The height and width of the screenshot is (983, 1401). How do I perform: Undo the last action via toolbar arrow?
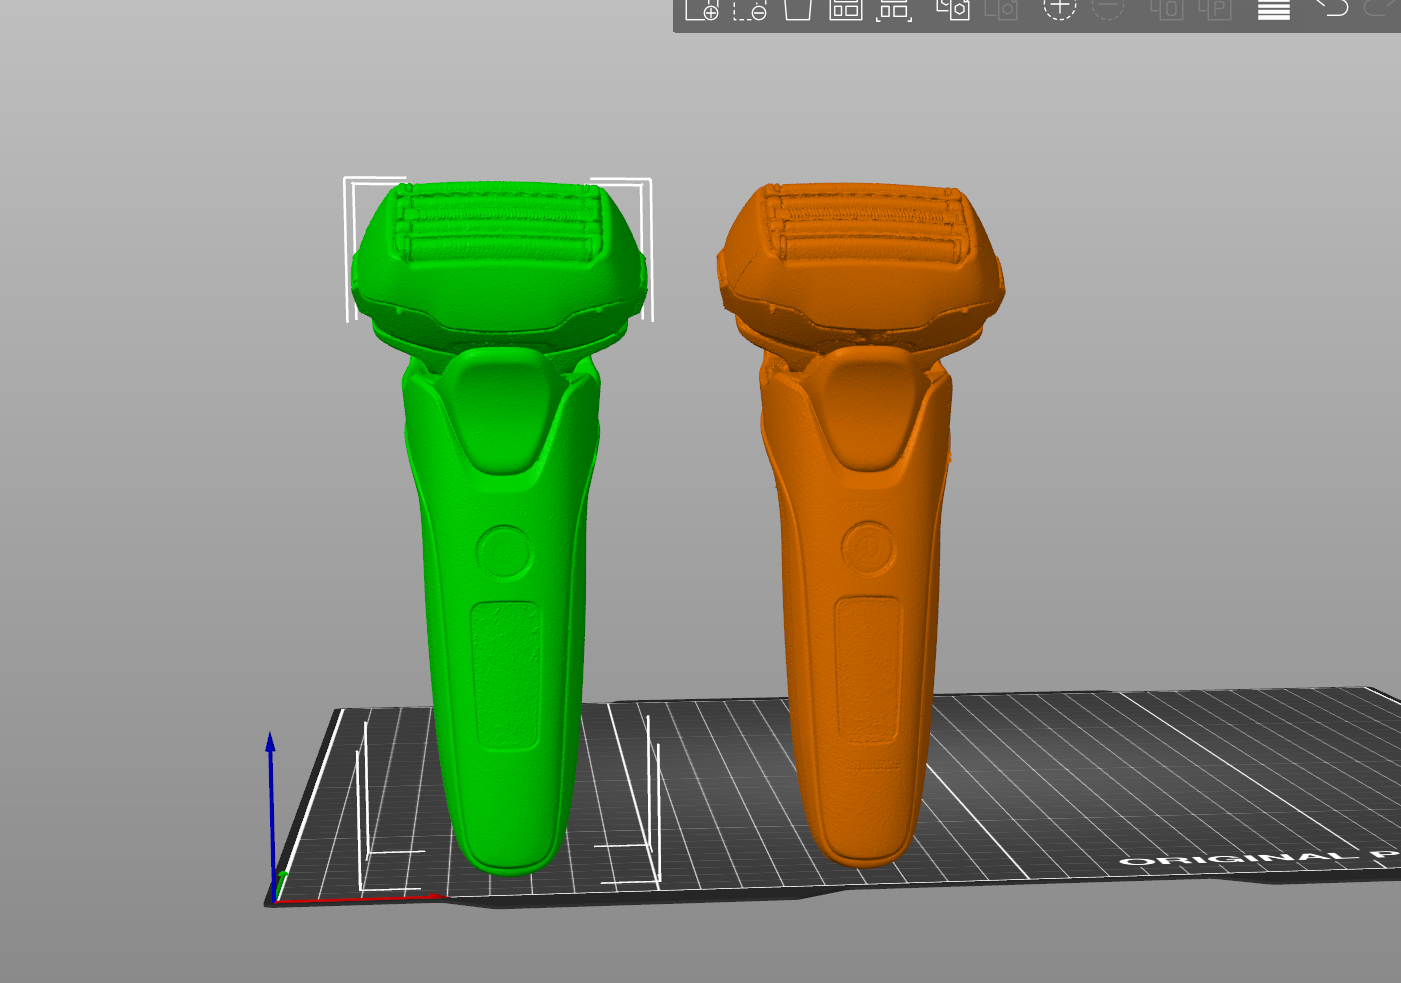(x=1332, y=8)
